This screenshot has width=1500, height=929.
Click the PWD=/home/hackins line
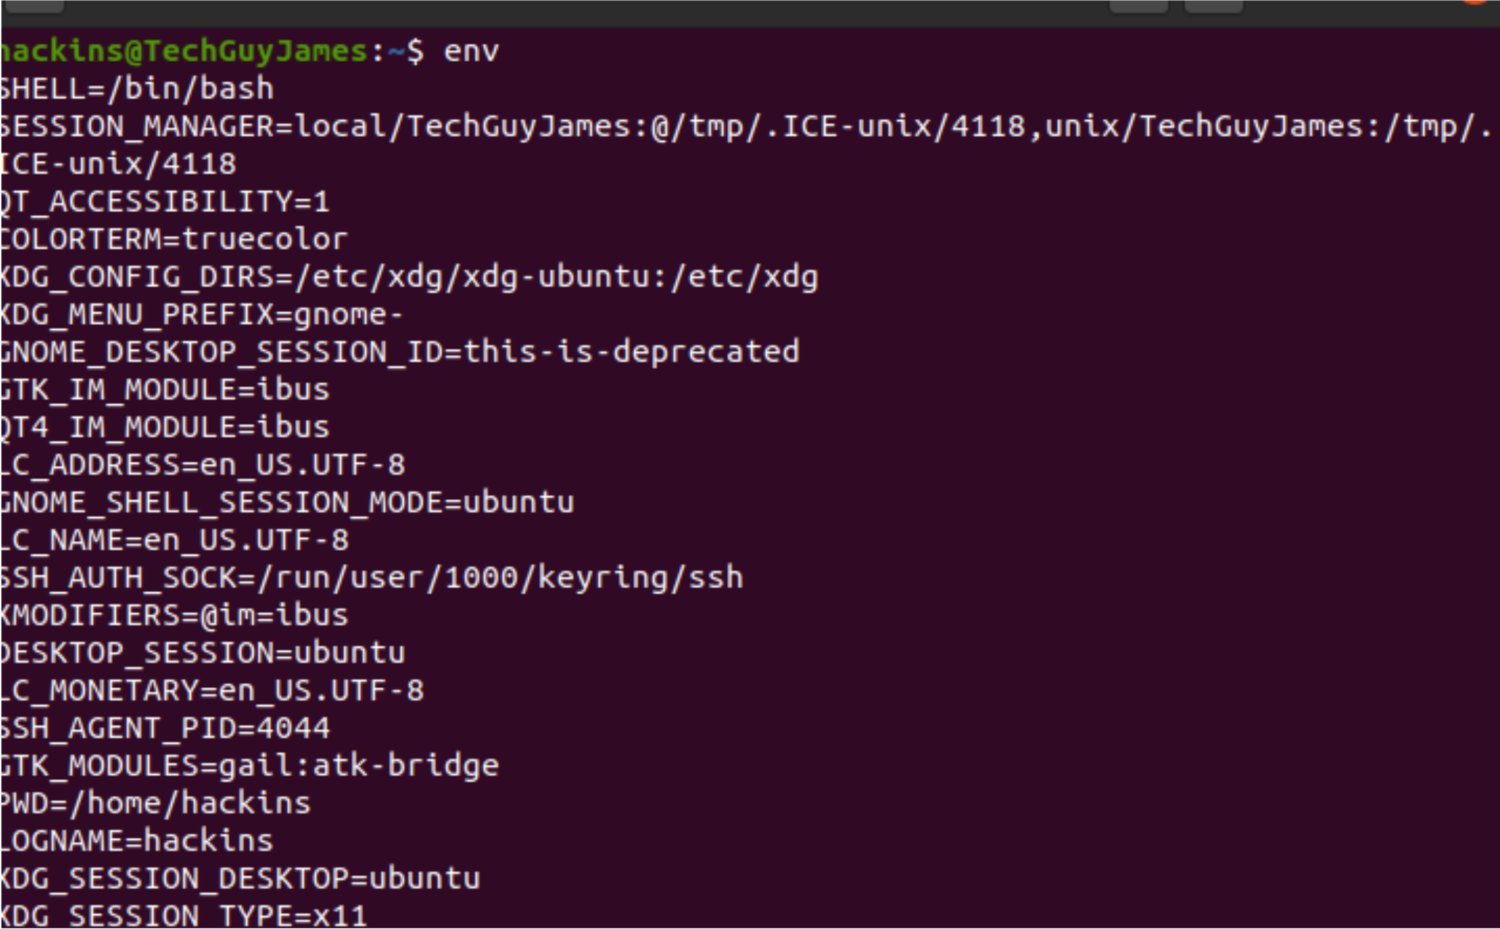coord(156,803)
